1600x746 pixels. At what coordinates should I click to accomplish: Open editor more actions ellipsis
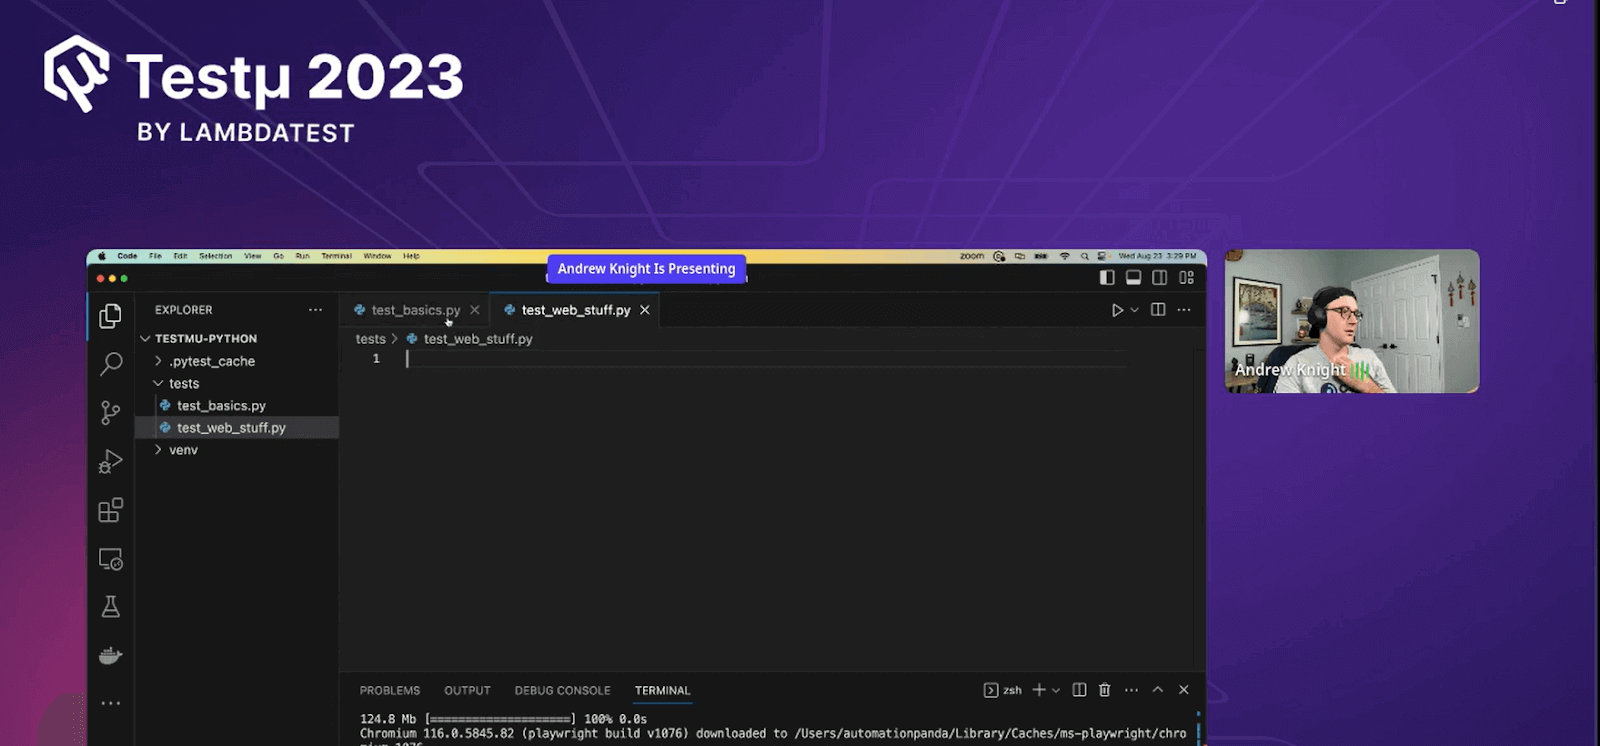click(x=1184, y=310)
